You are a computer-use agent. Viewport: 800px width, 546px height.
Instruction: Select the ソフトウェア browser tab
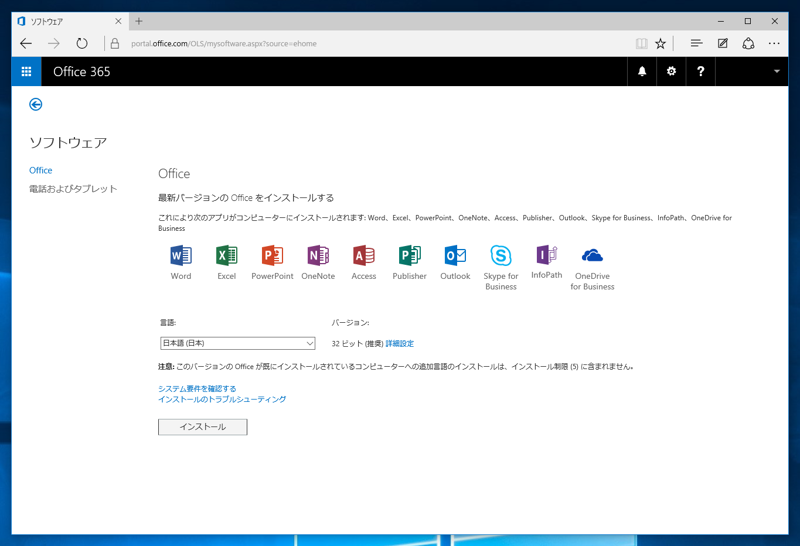69,21
